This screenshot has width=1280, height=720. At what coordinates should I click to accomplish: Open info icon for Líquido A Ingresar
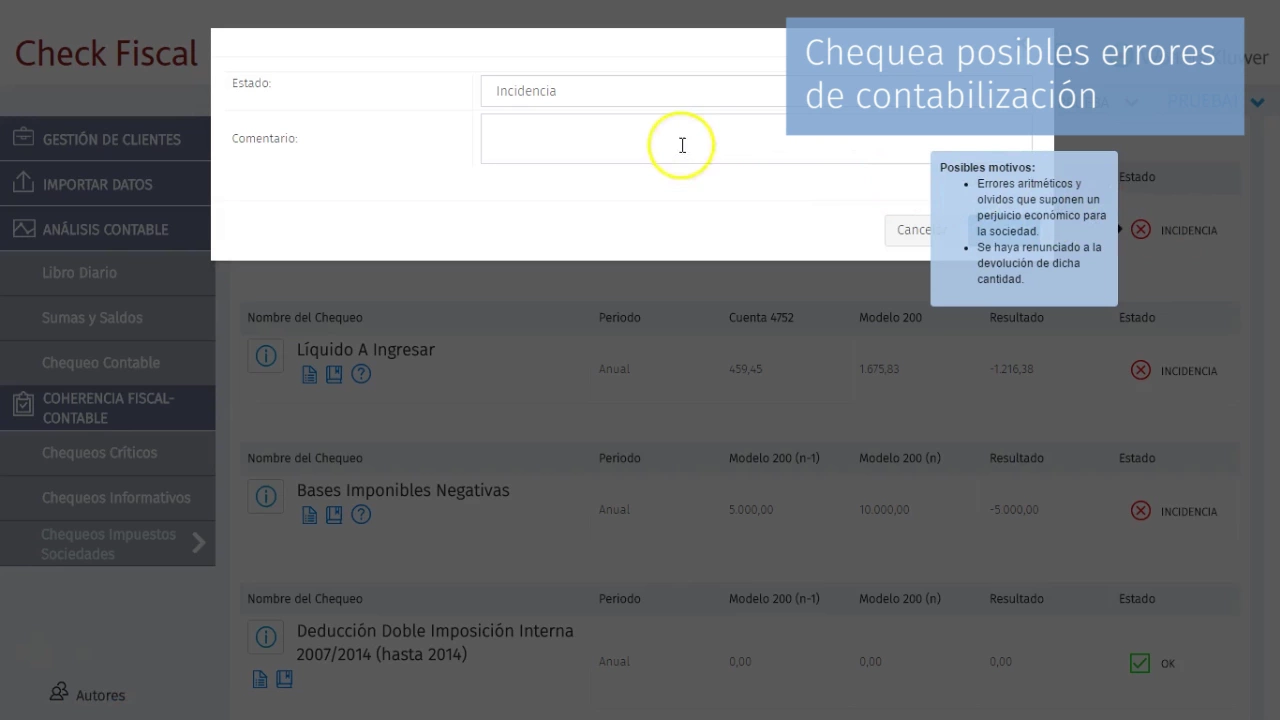[x=266, y=356]
